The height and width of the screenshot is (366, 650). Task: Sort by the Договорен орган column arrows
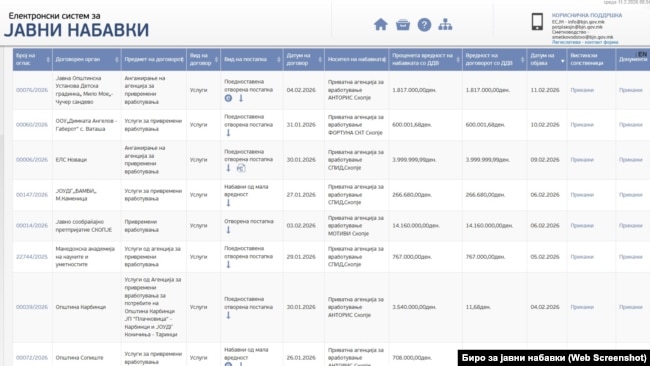click(x=116, y=60)
